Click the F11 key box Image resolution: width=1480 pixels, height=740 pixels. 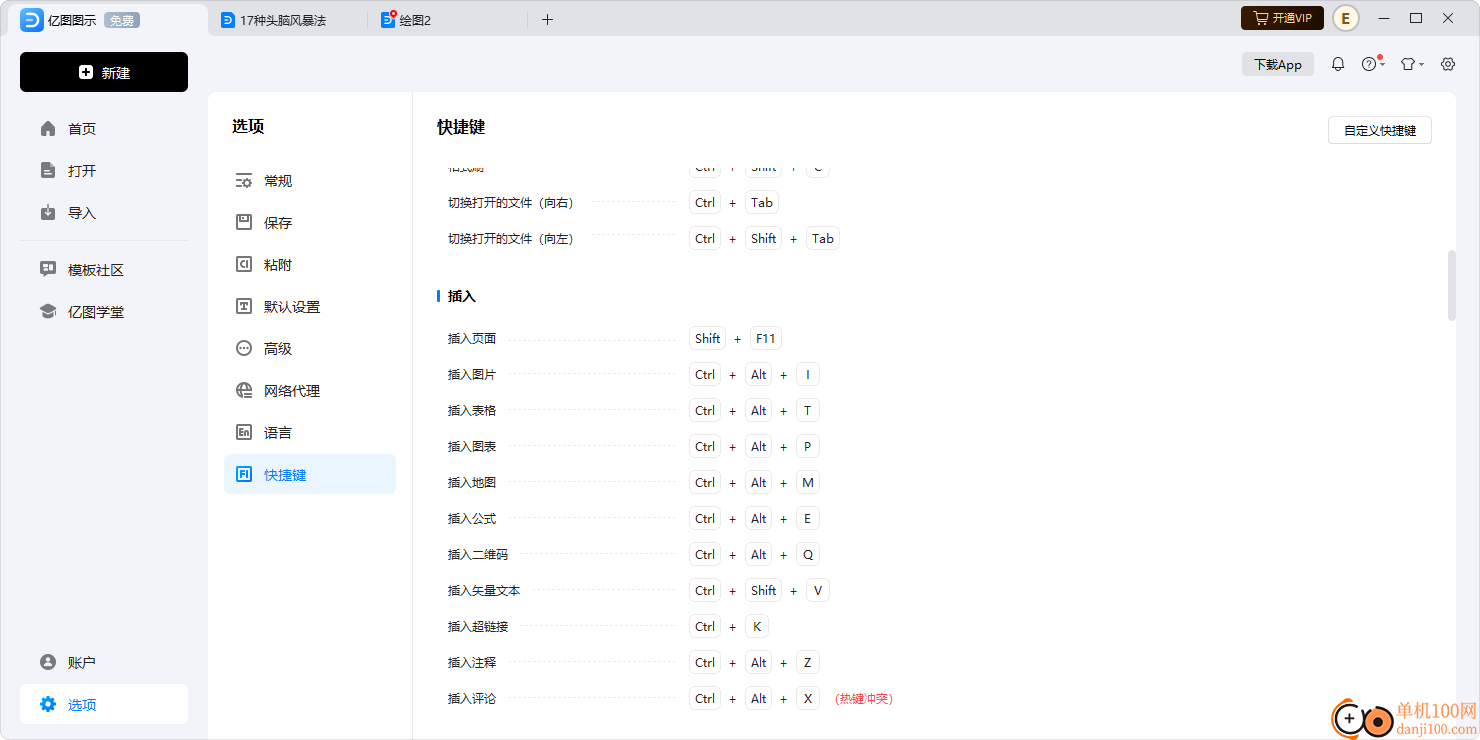(x=765, y=339)
